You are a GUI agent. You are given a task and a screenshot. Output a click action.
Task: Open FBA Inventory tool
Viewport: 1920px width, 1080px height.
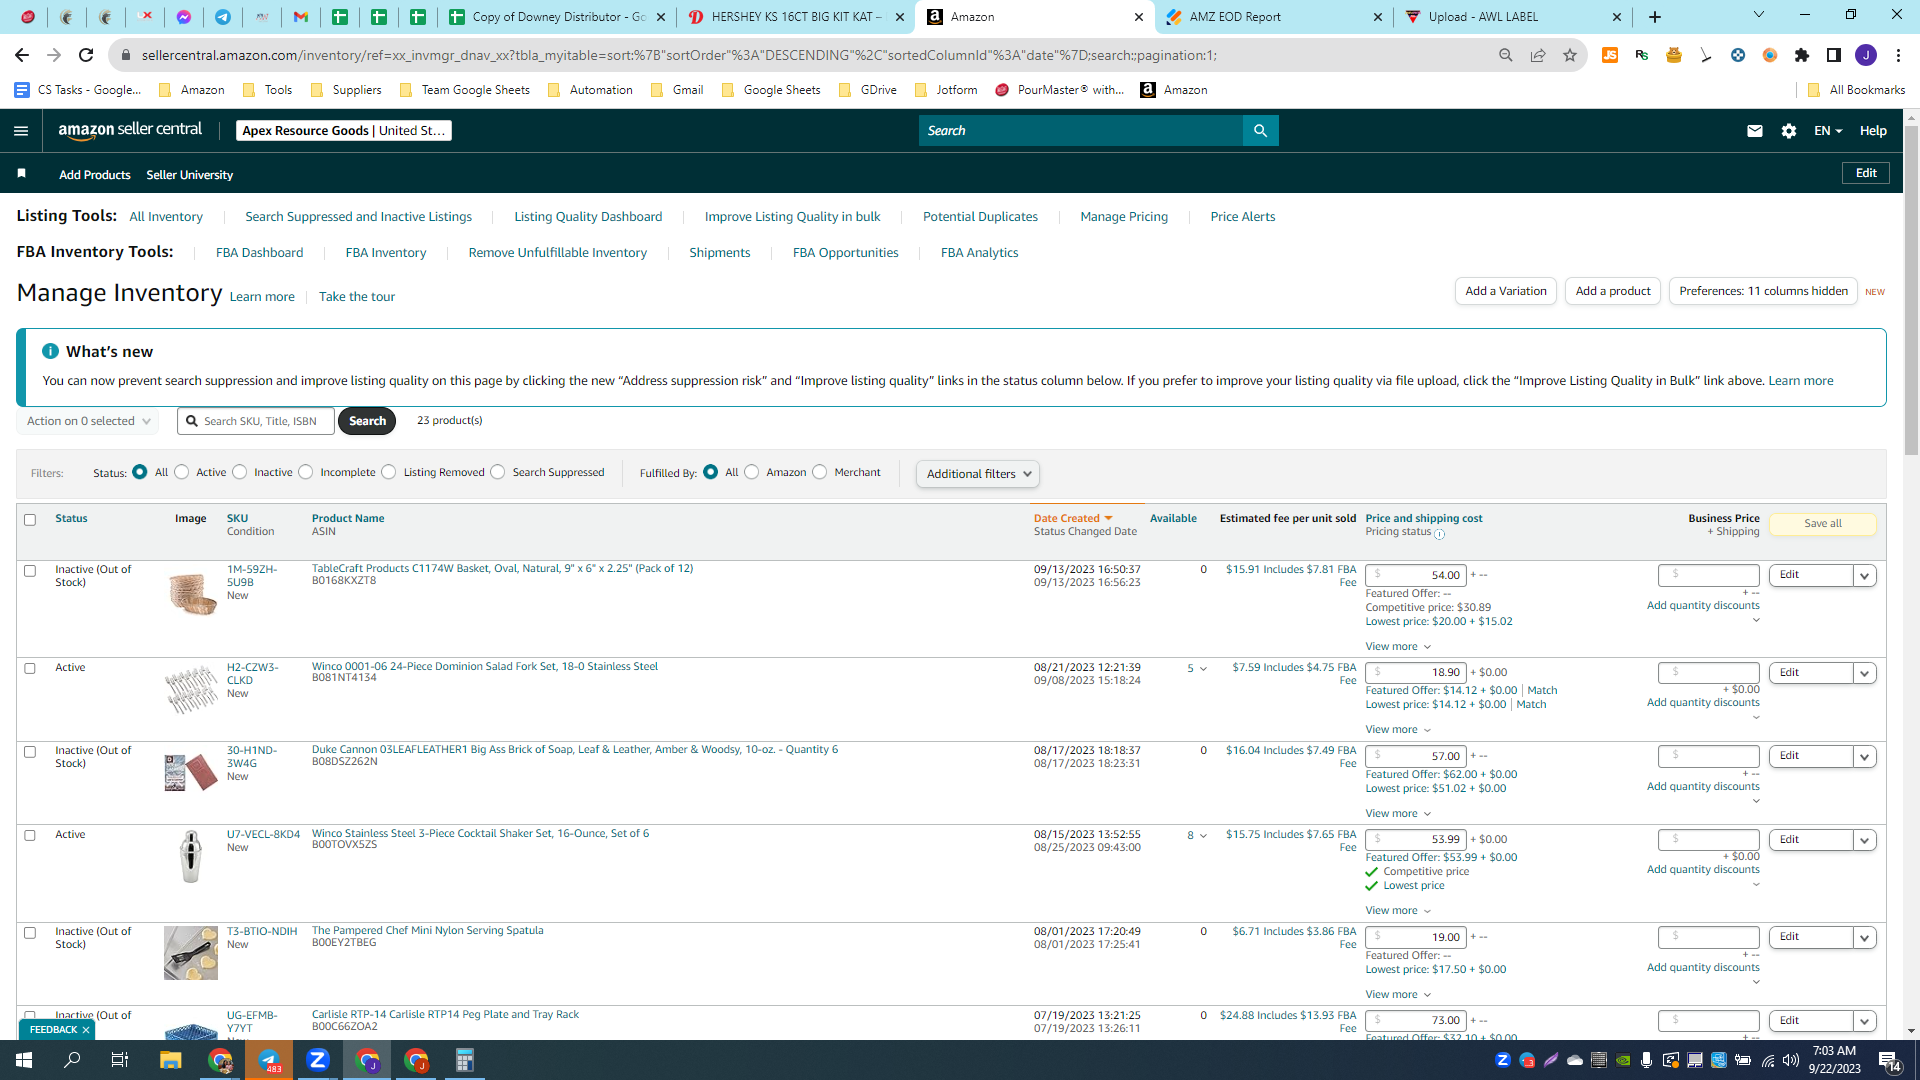(386, 253)
